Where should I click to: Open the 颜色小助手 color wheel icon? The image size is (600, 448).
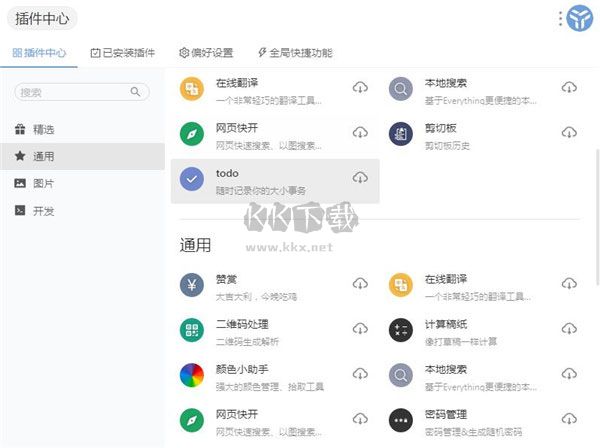point(192,375)
